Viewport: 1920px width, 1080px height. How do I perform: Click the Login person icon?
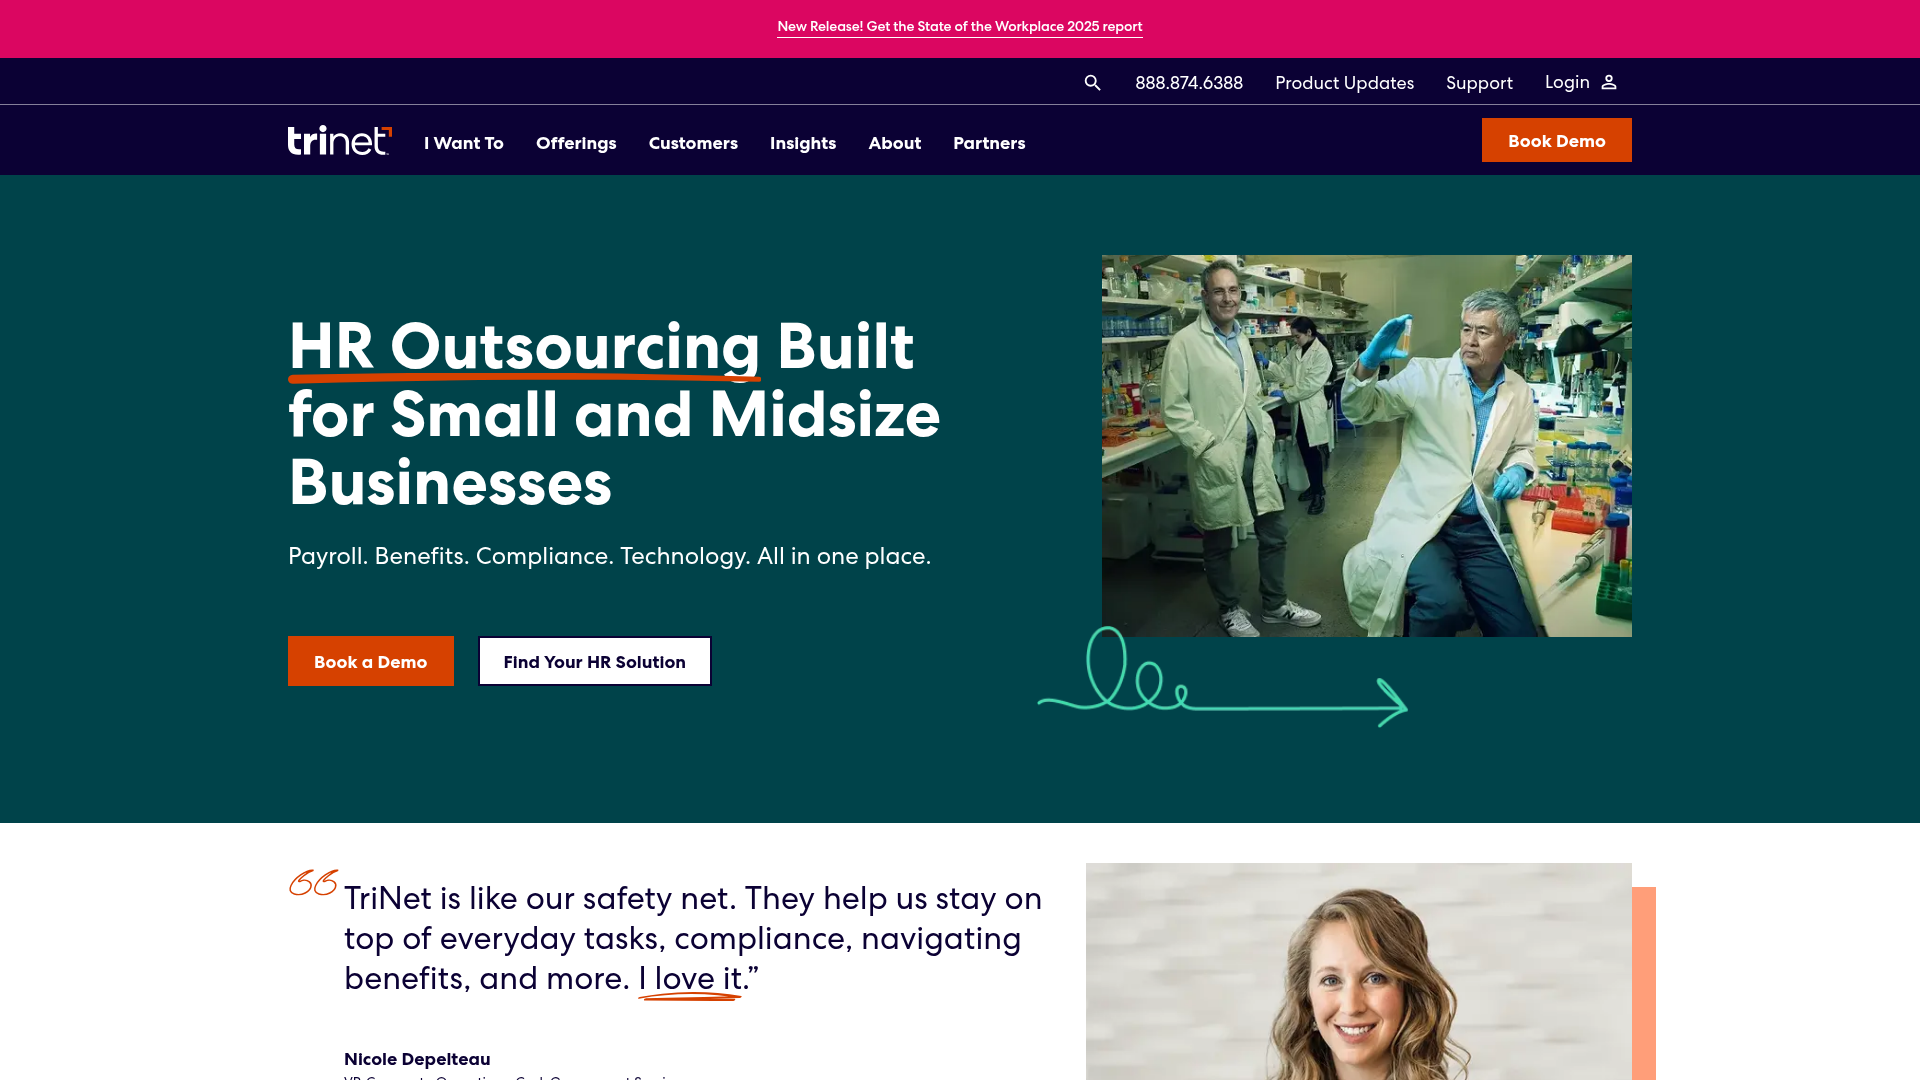click(x=1609, y=82)
